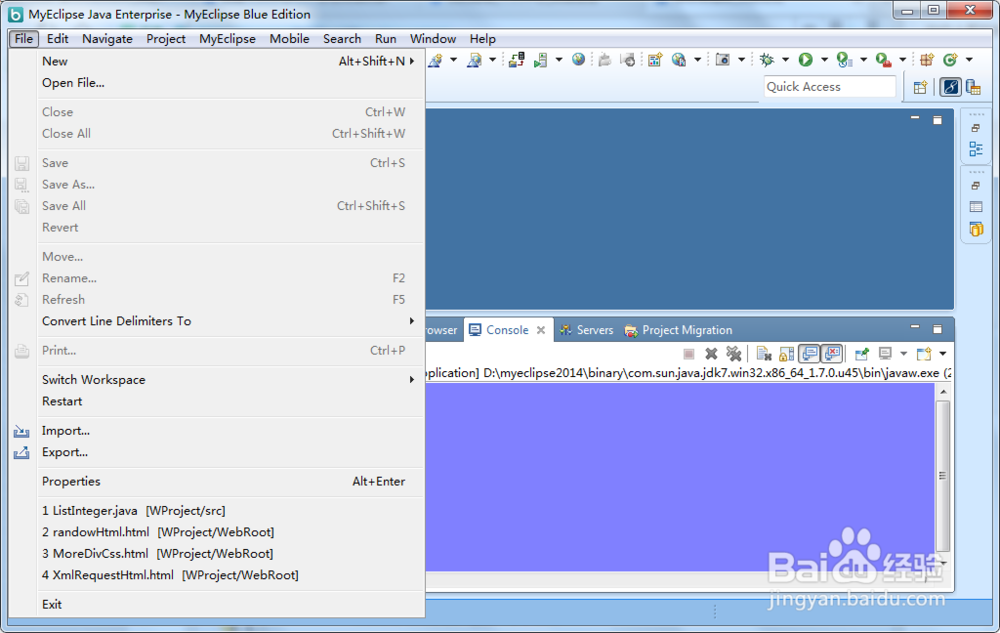1000x633 pixels.
Task: Click the Open Console icon
Action: [x=924, y=353]
